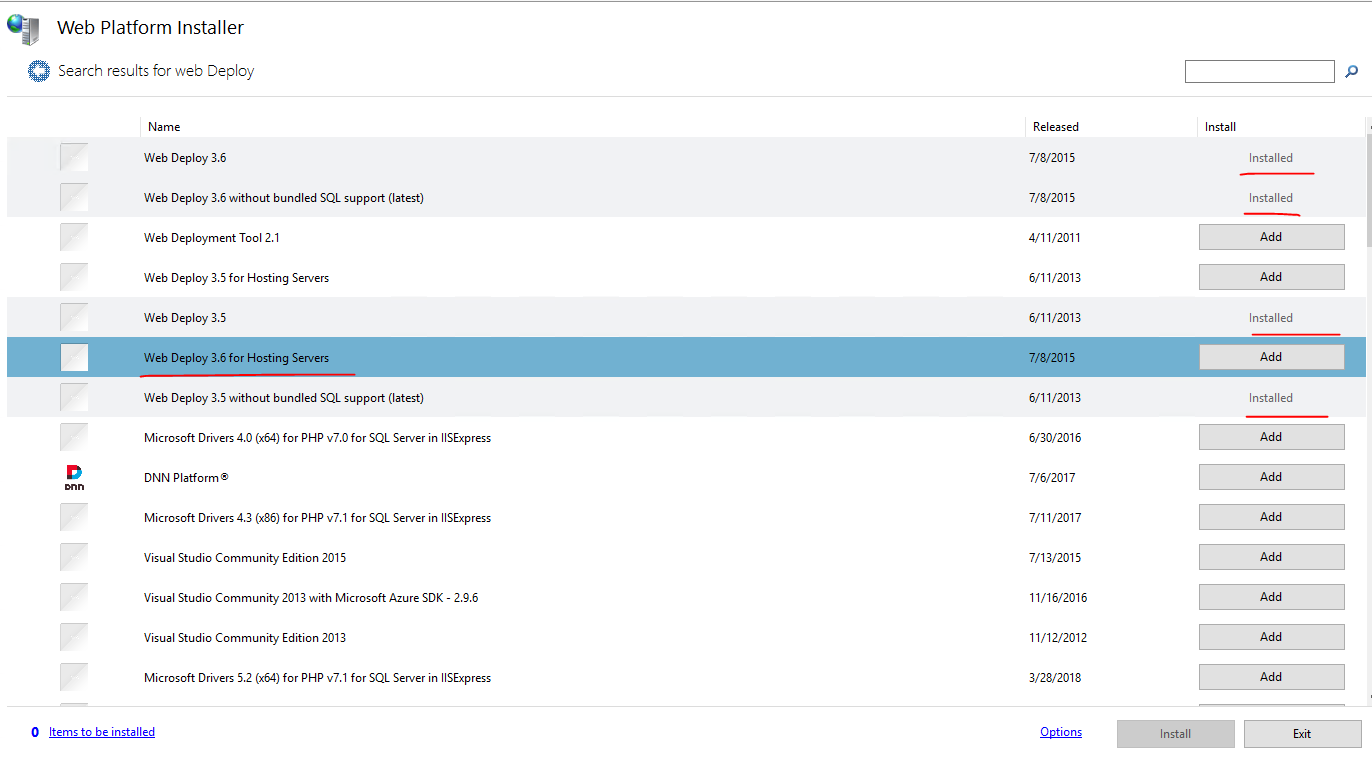Click icon of Web Deploy 3.5 for Hosting Servers
1372x764 pixels.
click(74, 277)
